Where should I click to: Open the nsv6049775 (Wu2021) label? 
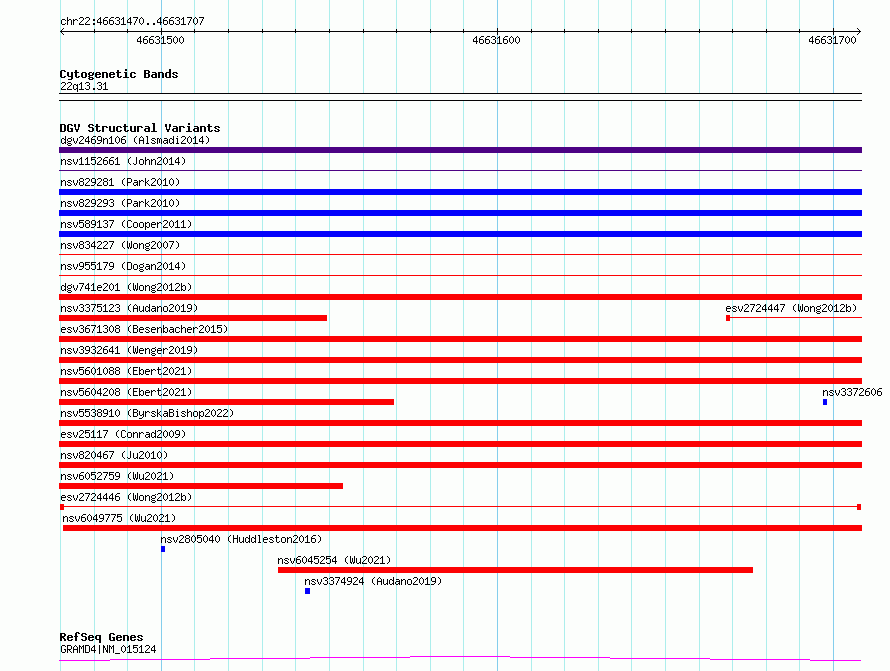coord(119,518)
